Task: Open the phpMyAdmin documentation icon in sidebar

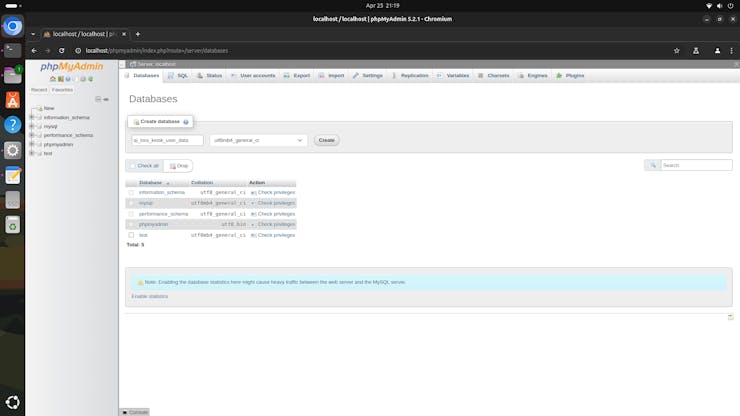Action: 68,79
